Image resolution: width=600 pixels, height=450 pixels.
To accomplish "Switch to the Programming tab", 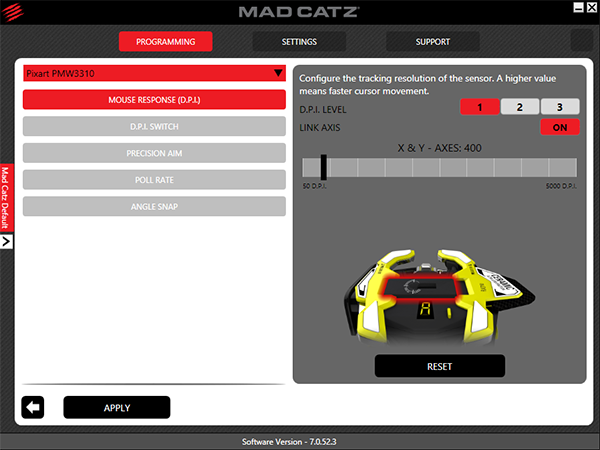I will click(166, 41).
